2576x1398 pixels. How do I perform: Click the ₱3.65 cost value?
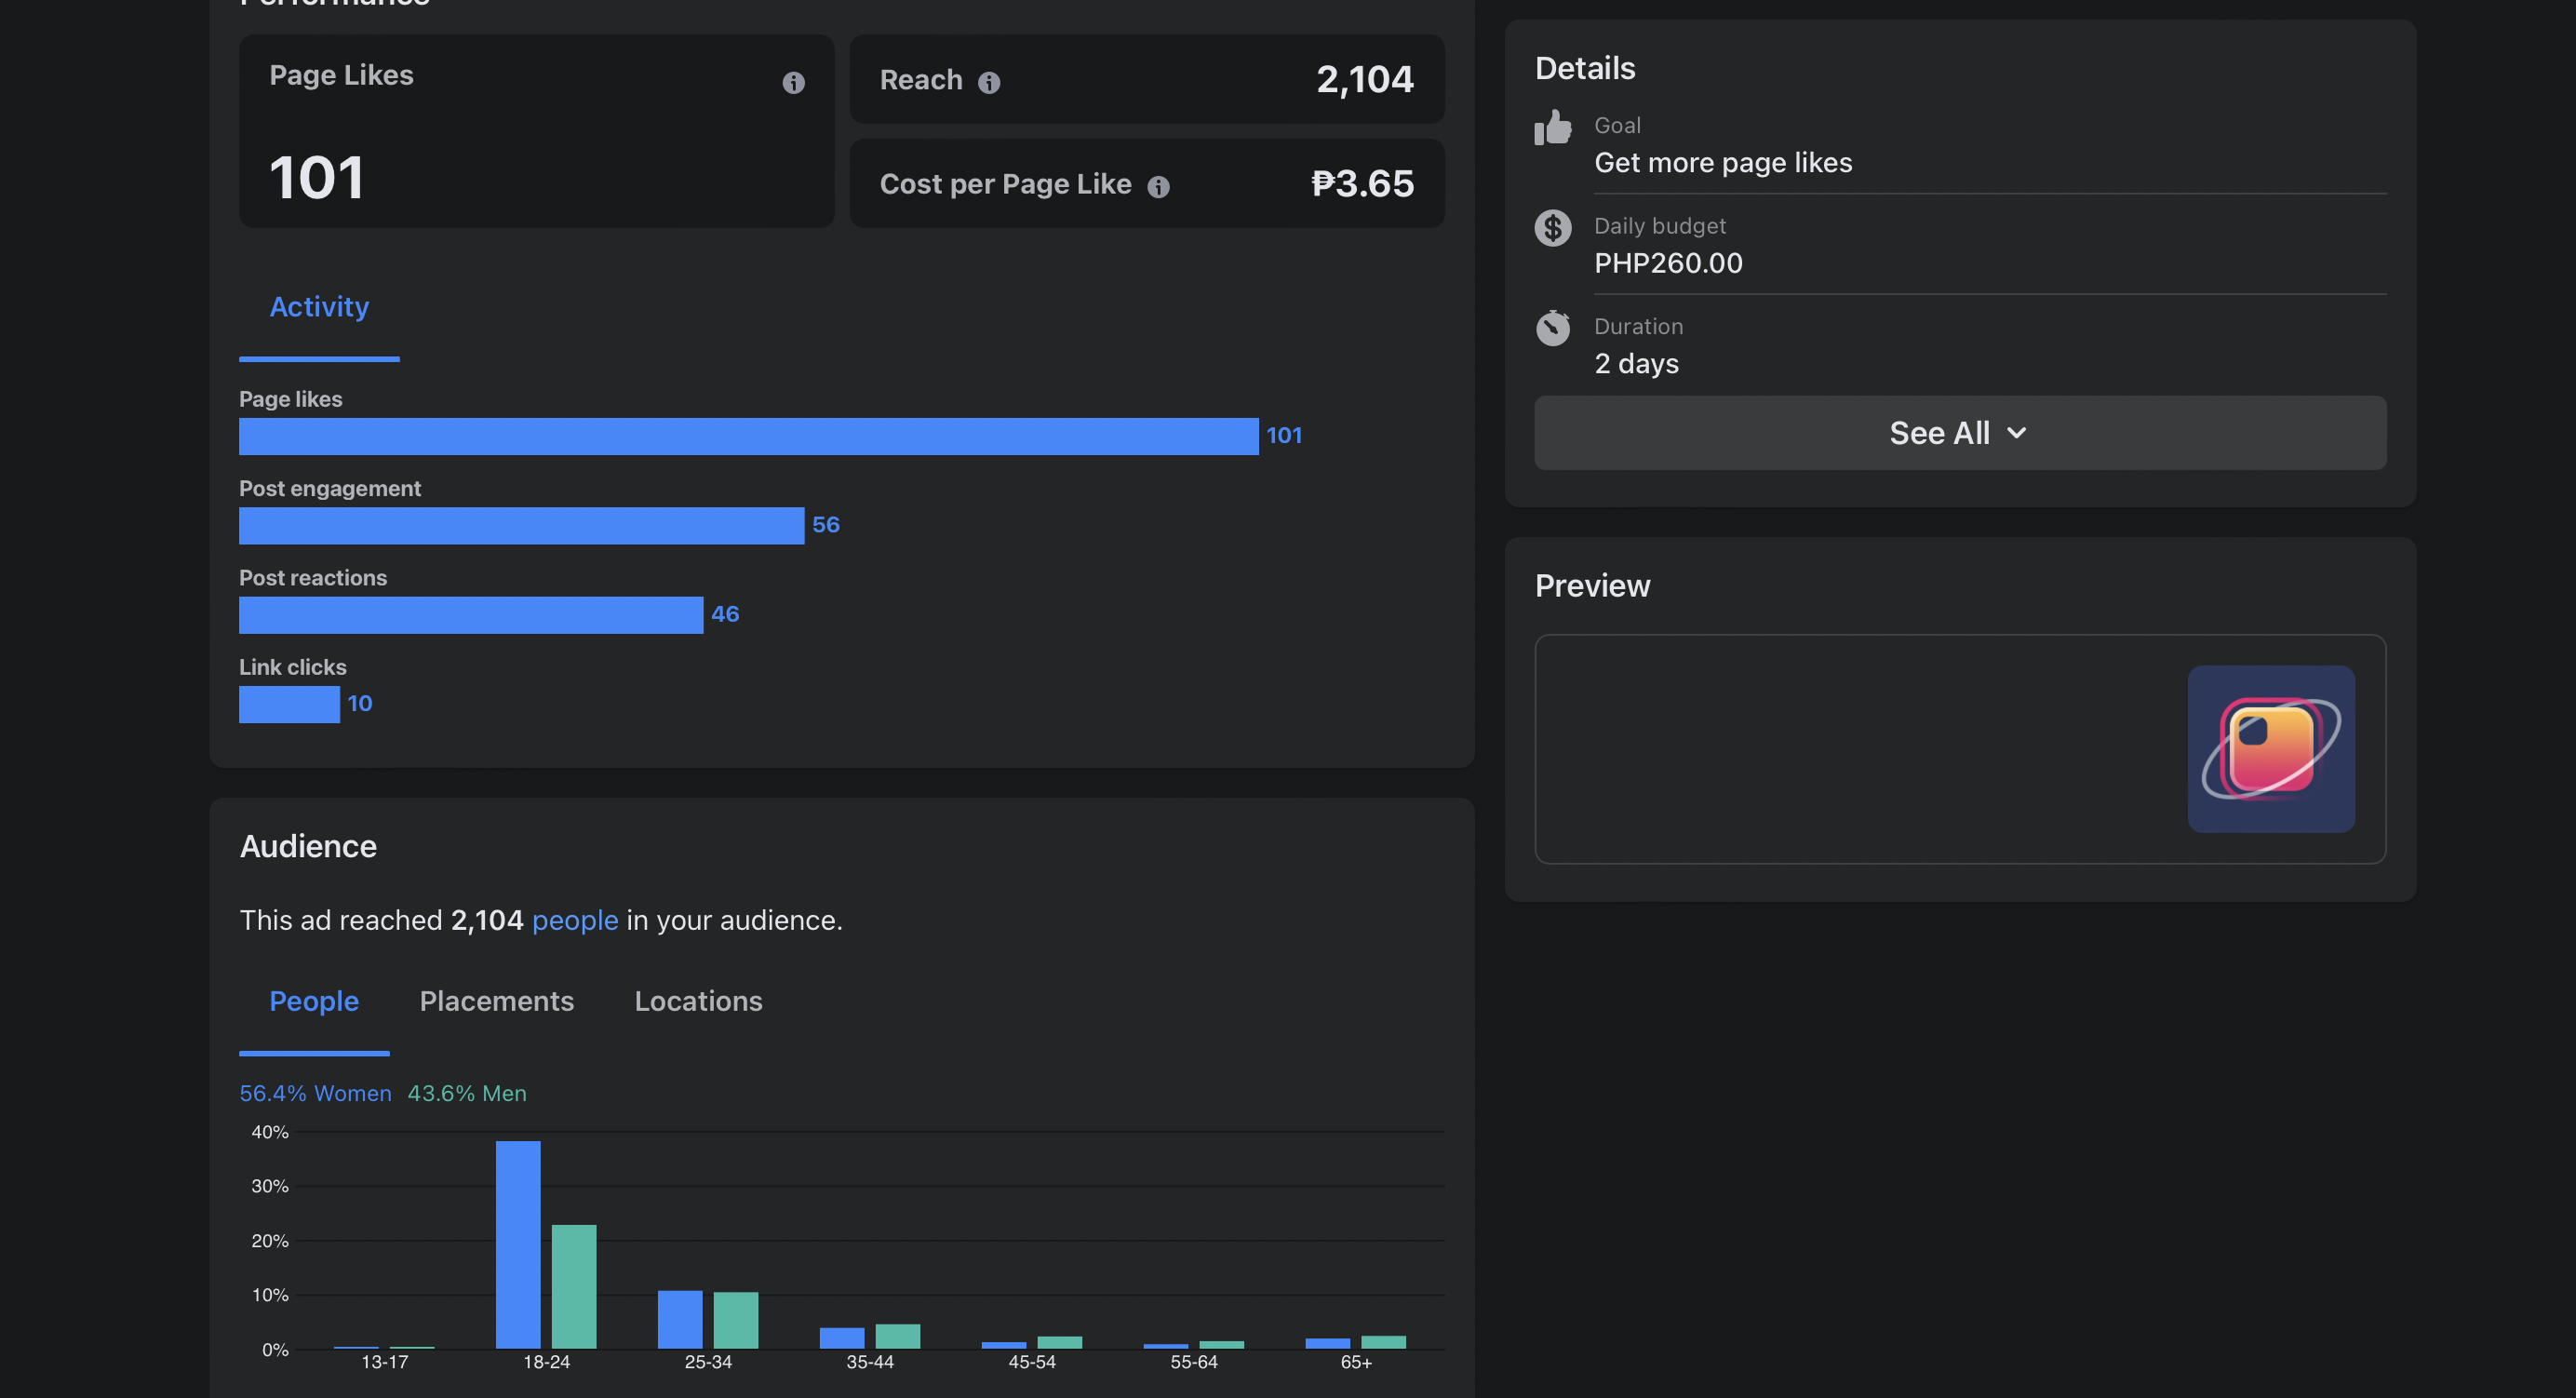click(1362, 184)
